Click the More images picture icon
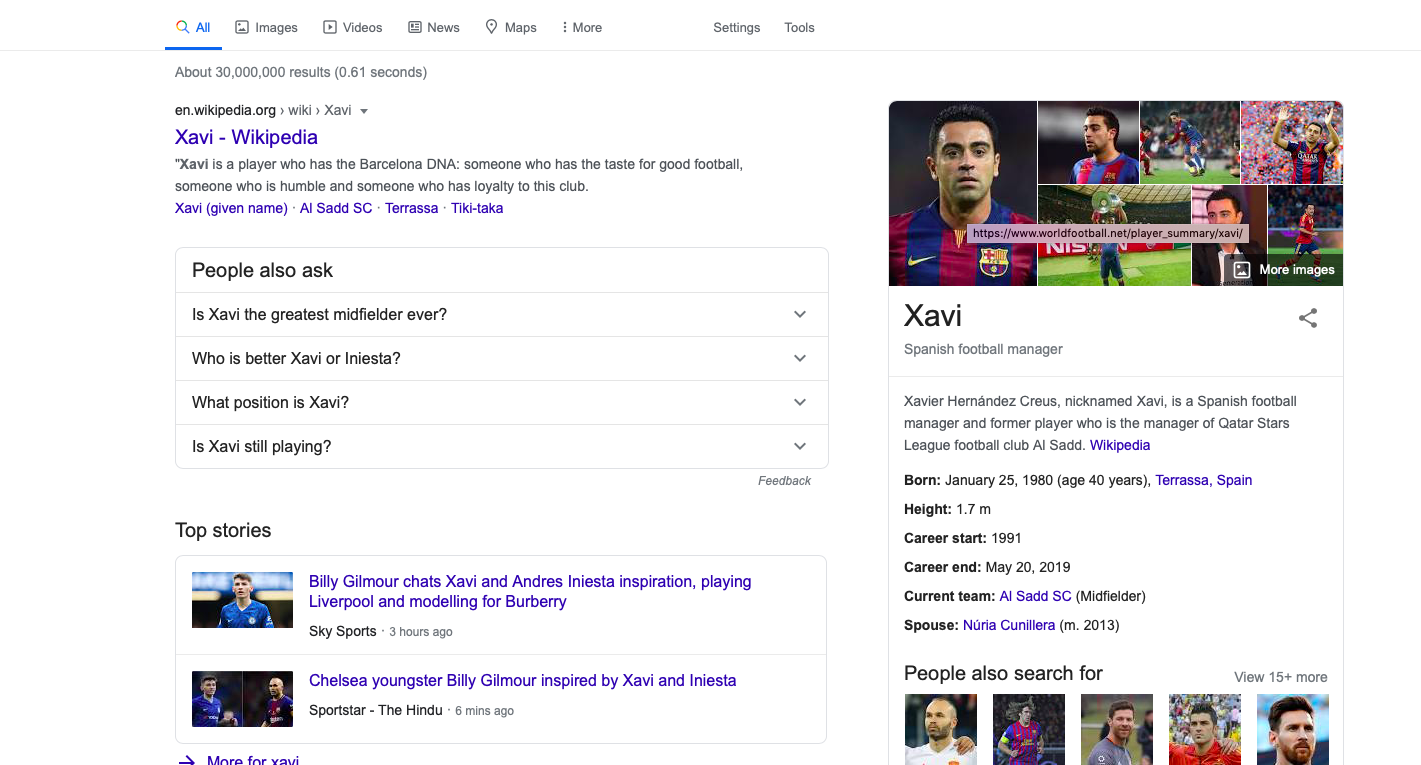Viewport: 1421px width, 765px height. 1242,269
